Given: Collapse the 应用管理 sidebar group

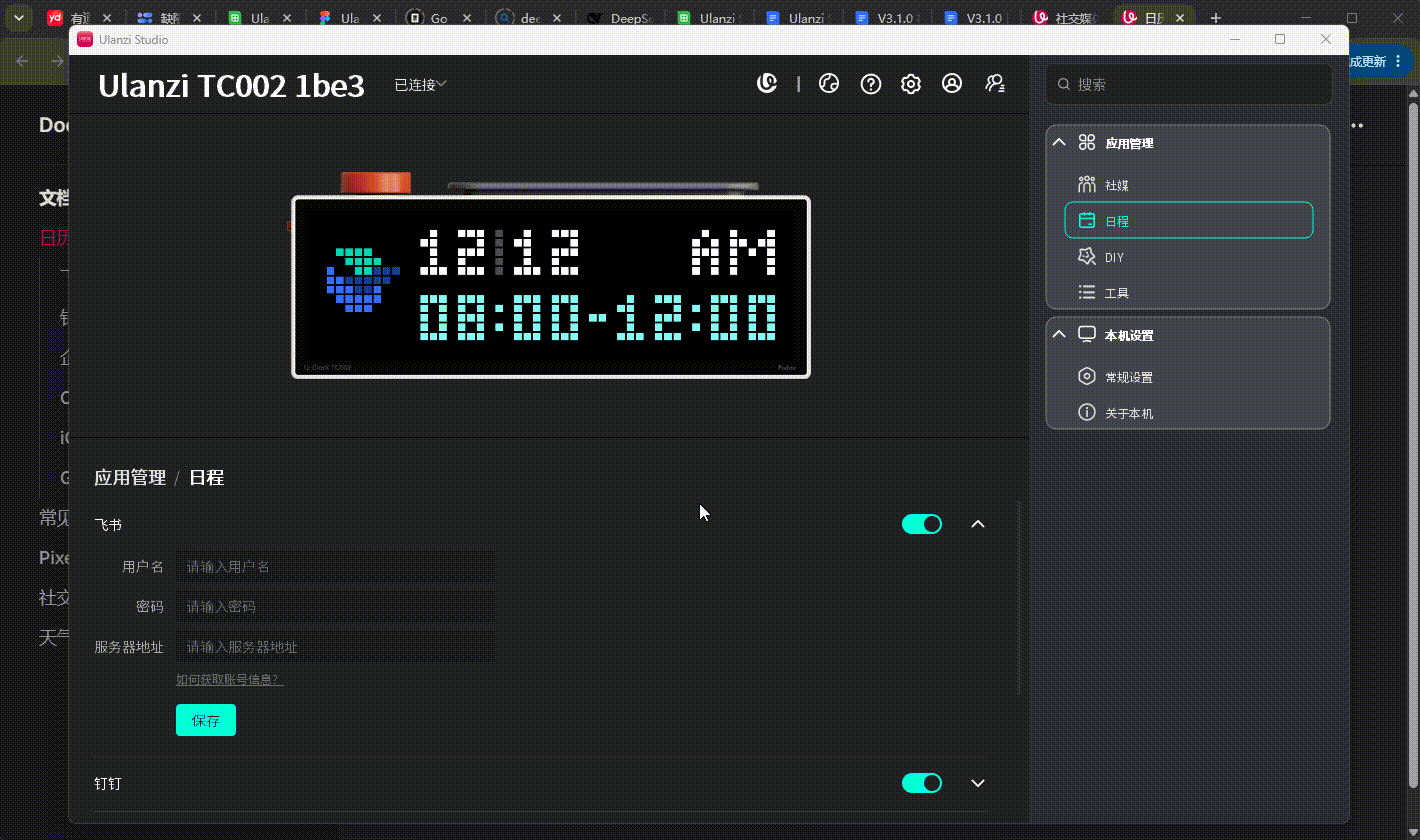Looking at the screenshot, I should tap(1060, 143).
